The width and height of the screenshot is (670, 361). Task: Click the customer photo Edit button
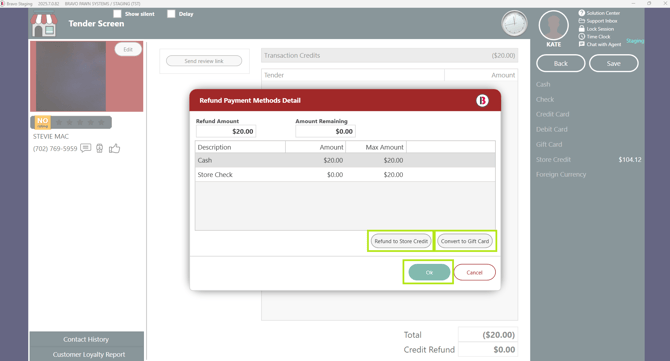tap(128, 50)
